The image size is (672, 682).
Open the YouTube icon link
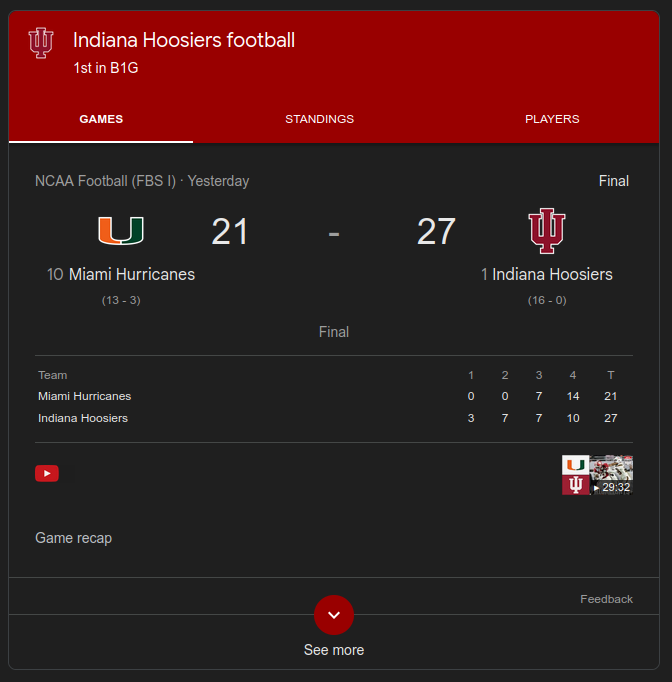[47, 473]
